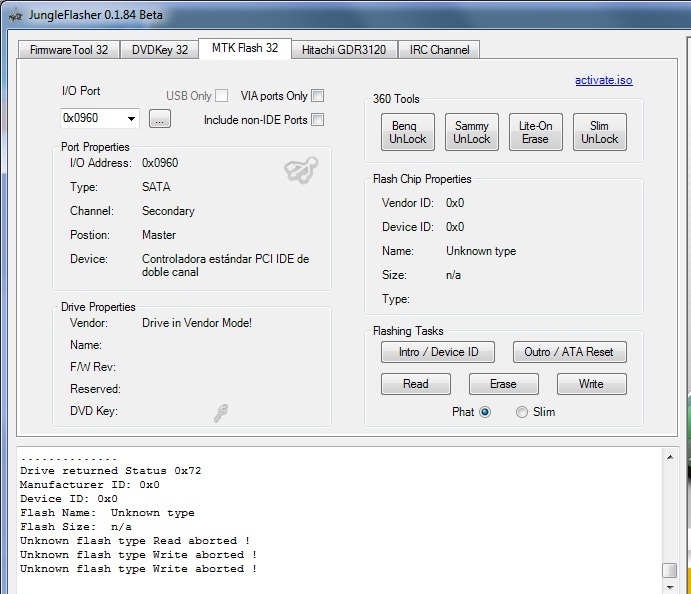Toggle Include non-IDE Ports checkbox

point(317,120)
